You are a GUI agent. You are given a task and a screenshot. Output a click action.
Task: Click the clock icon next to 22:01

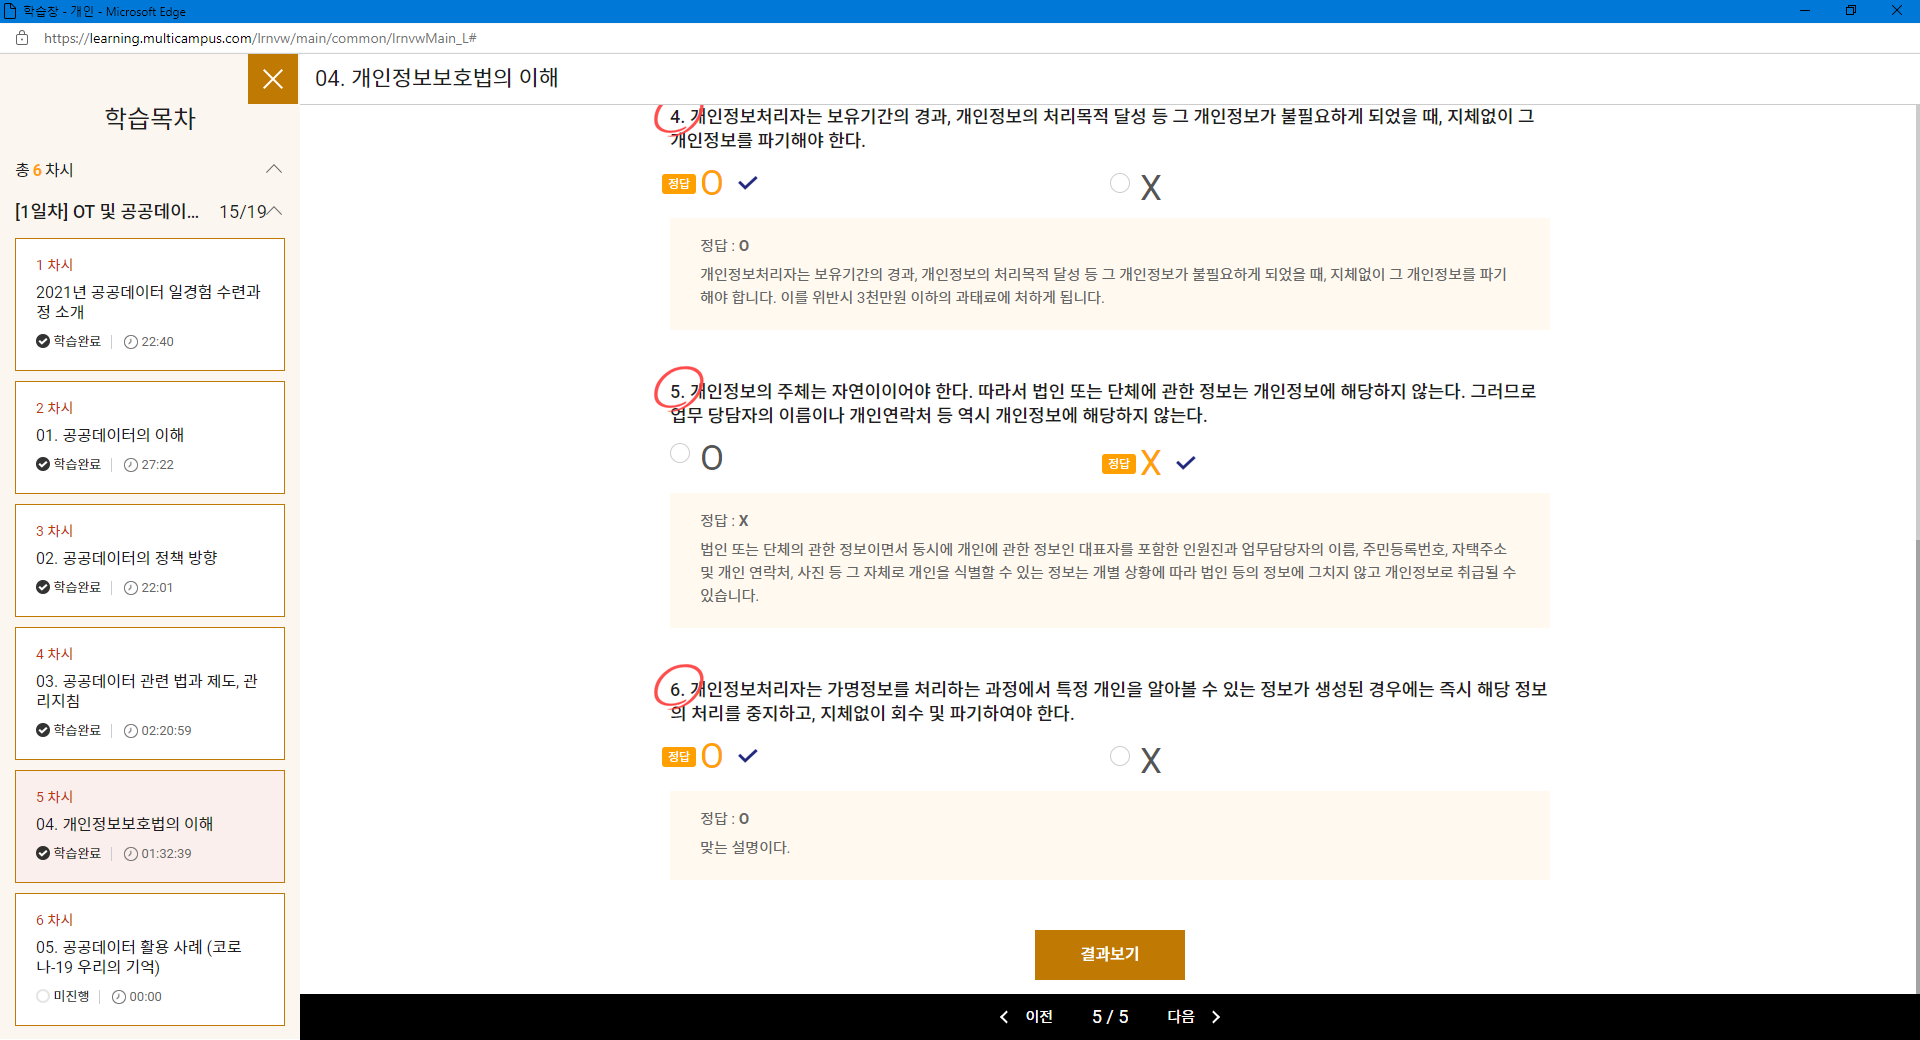tap(131, 588)
